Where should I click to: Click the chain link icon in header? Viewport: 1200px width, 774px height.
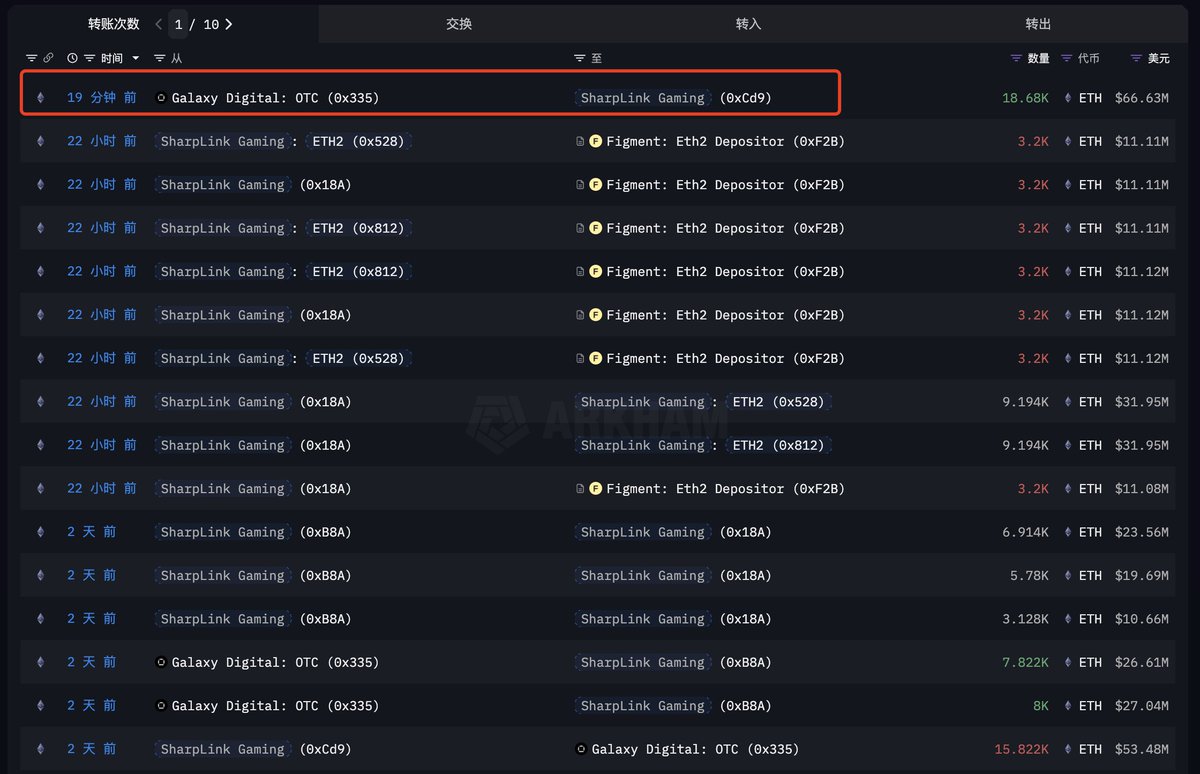point(47,59)
